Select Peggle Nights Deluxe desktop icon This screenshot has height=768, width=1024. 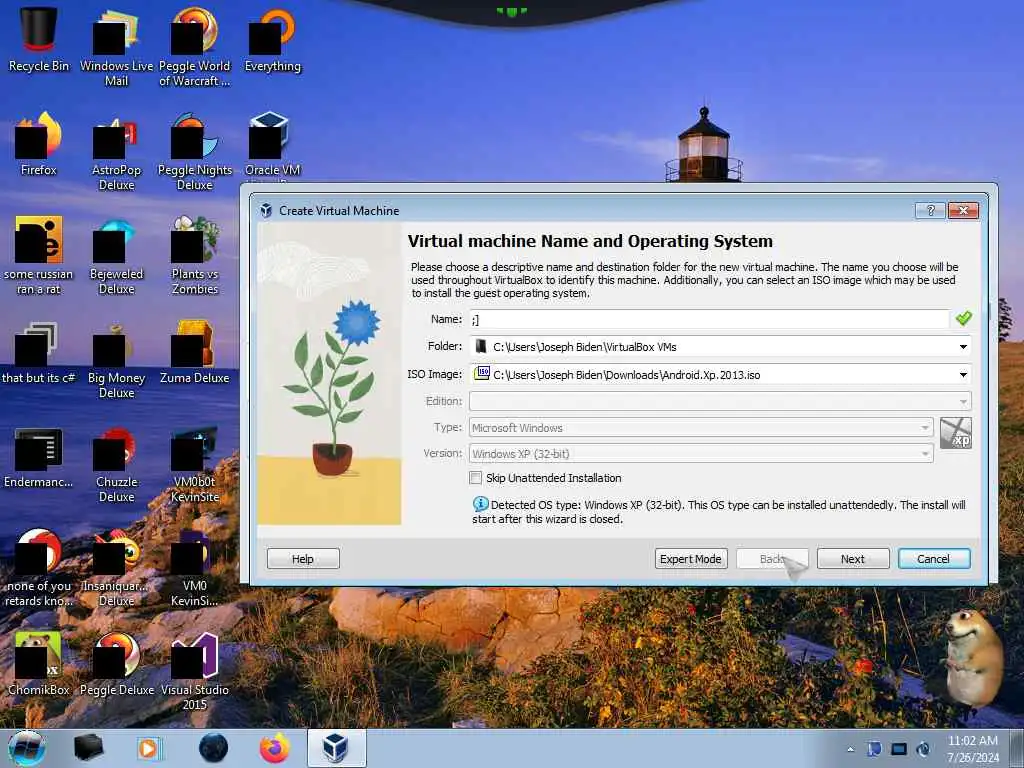195,150
